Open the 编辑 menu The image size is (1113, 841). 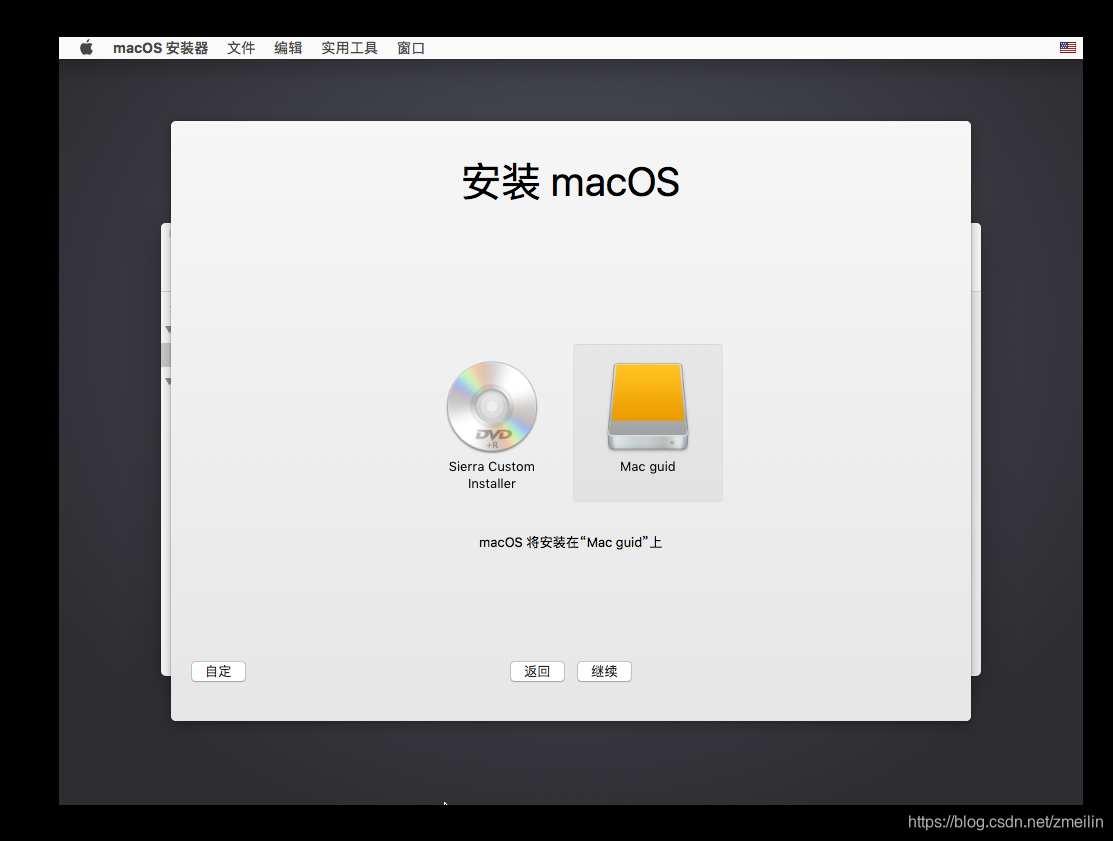[288, 48]
